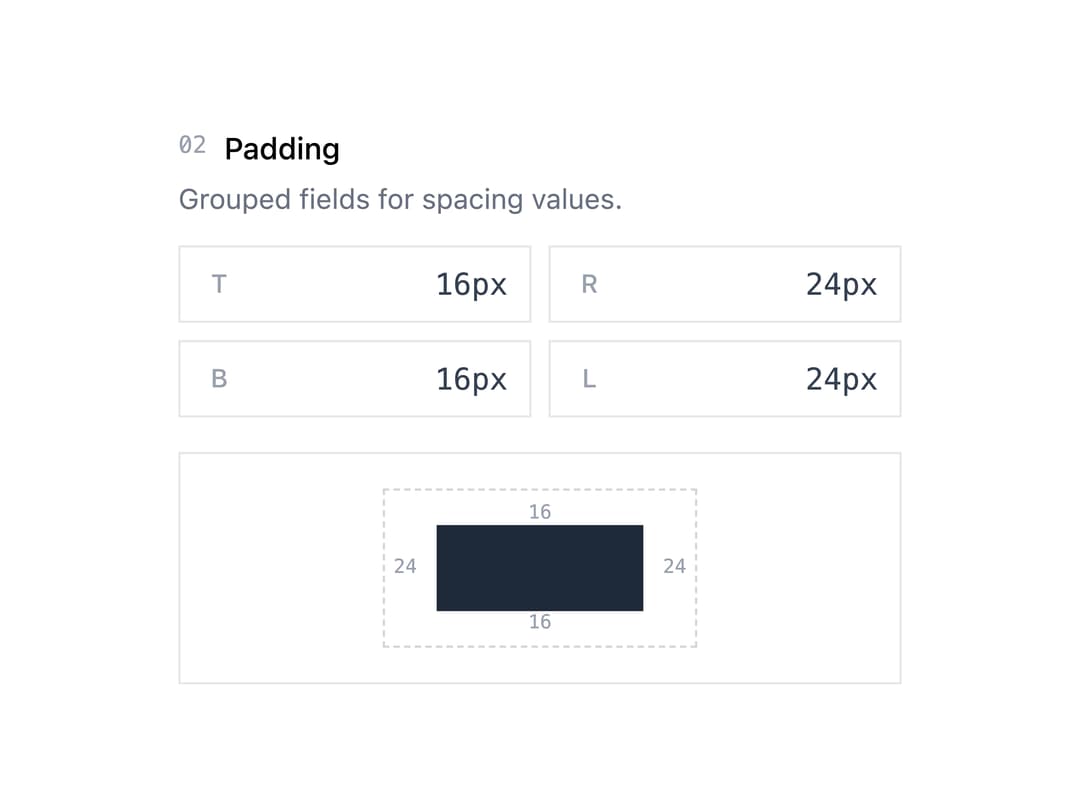Click the T label in the first field
This screenshot has width=1080, height=810.
point(219,284)
